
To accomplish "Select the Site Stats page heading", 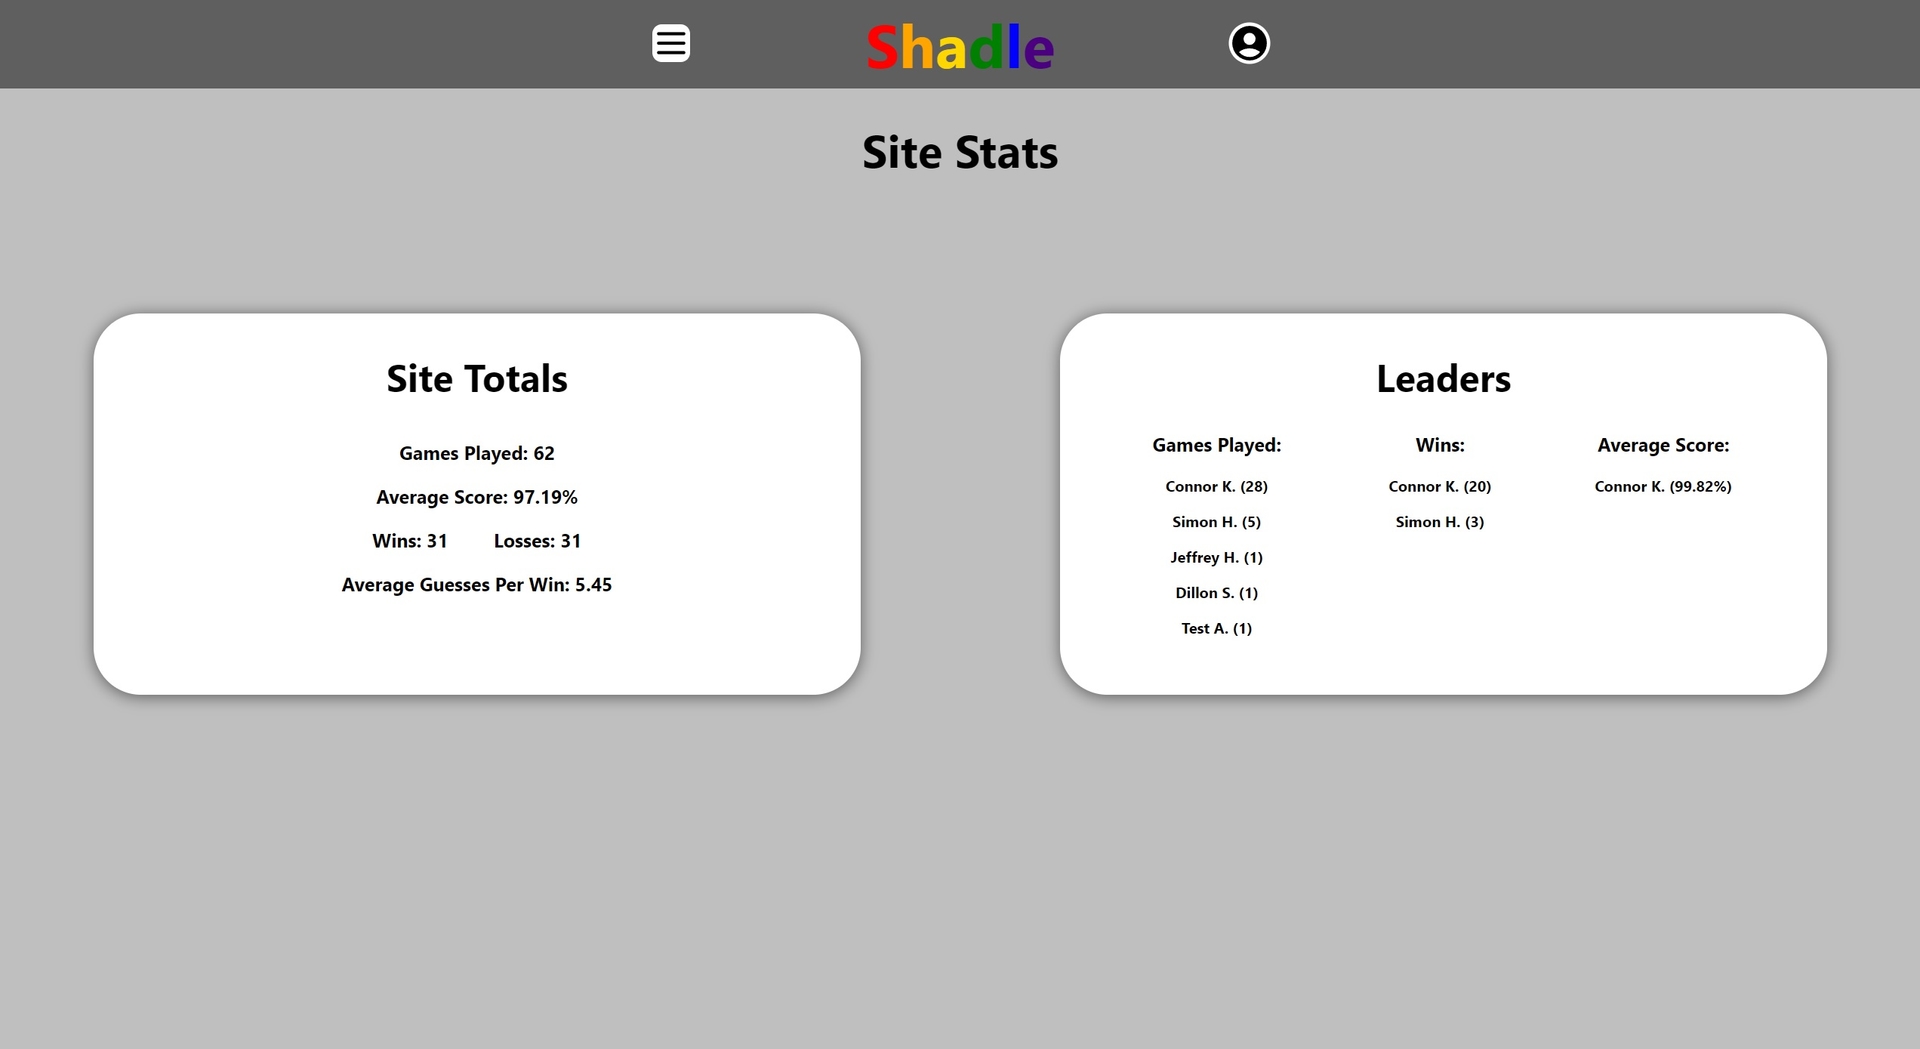I will 960,153.
